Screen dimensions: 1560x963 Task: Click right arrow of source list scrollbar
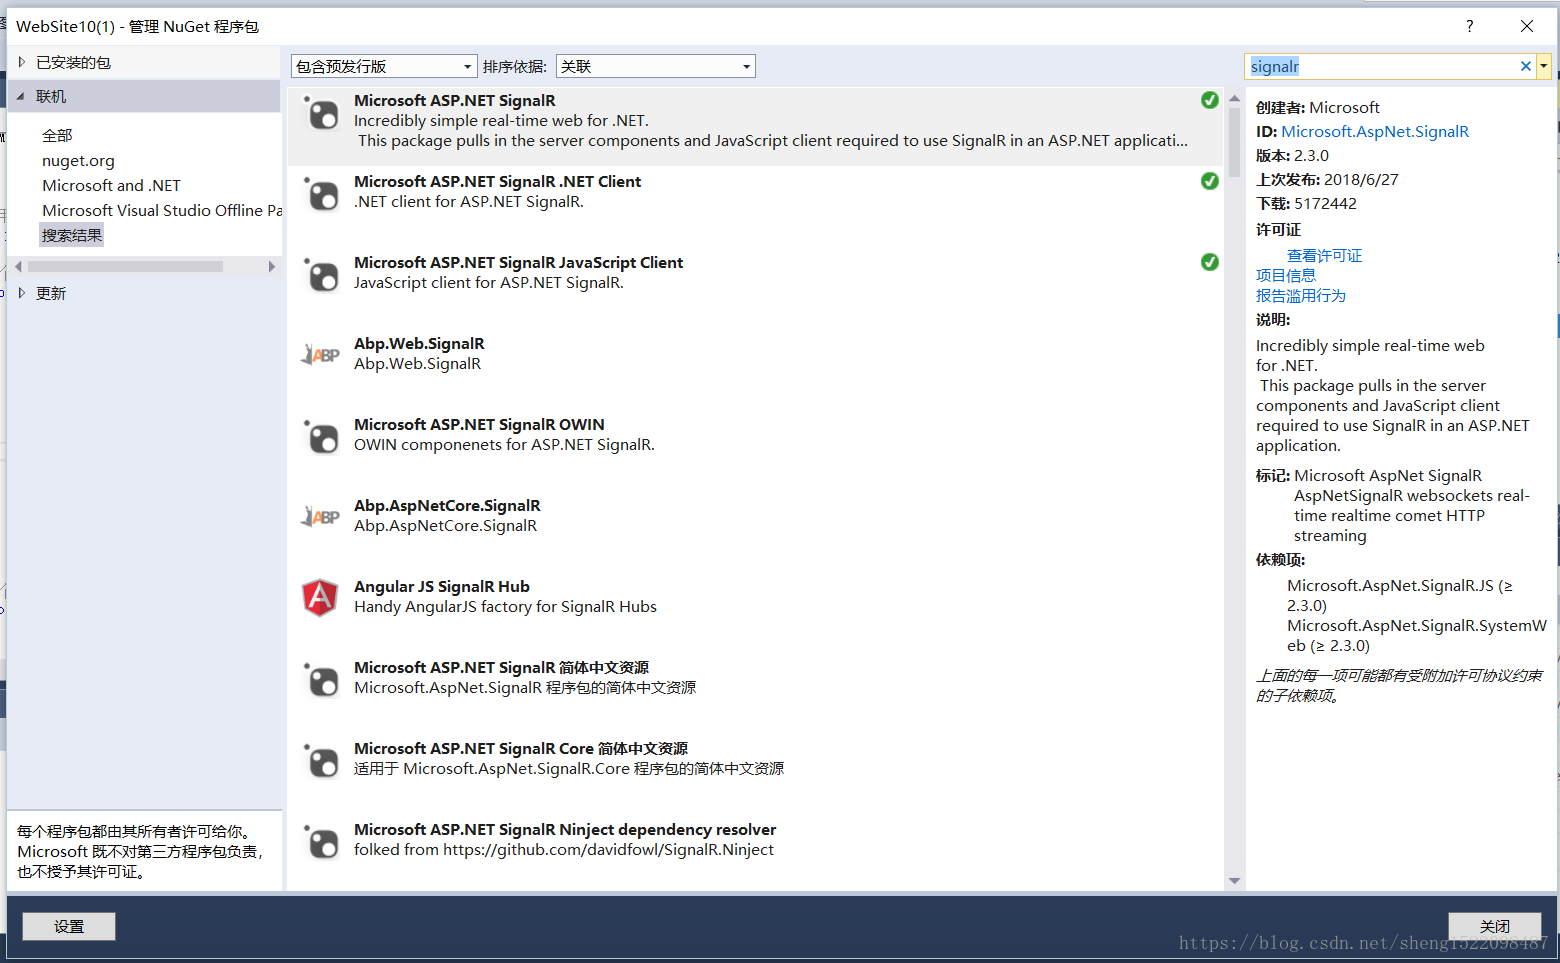coord(271,267)
